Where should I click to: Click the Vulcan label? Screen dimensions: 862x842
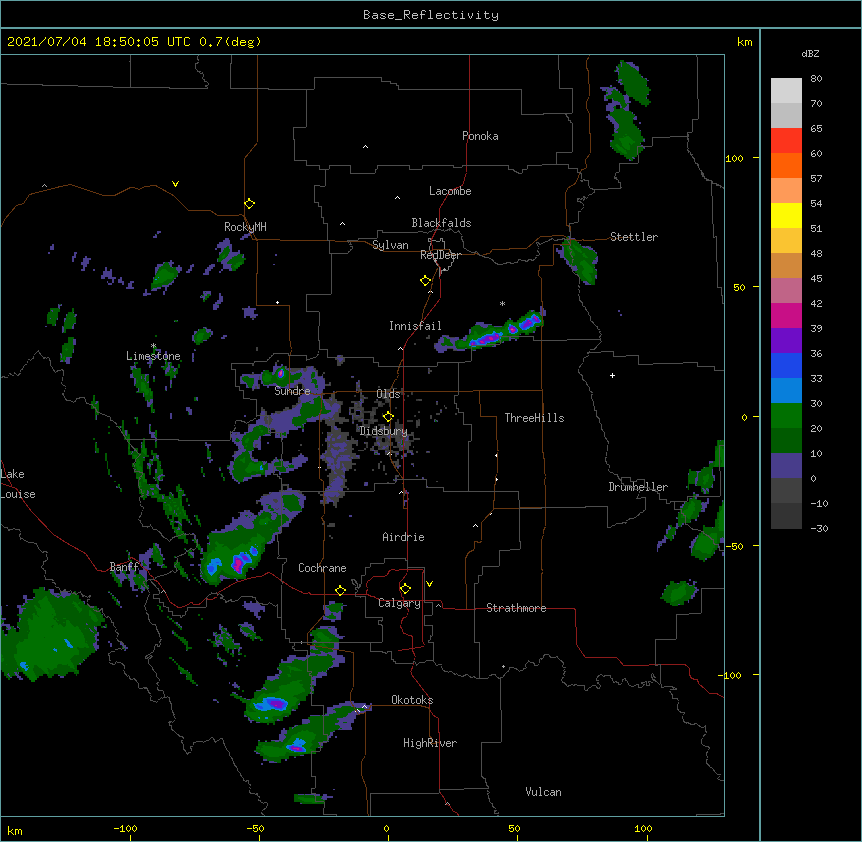coord(543,792)
